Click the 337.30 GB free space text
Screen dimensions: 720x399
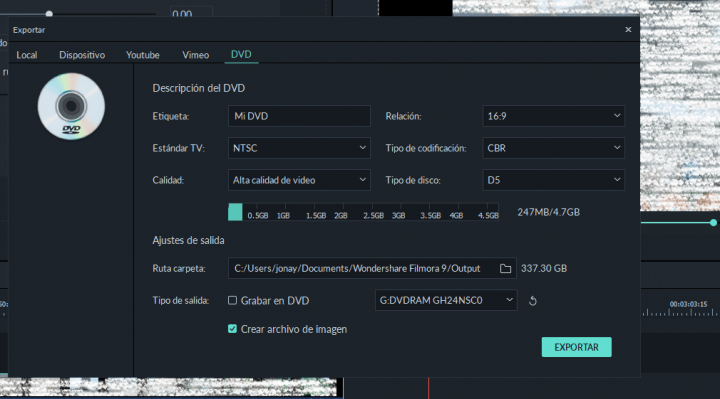pos(544,269)
